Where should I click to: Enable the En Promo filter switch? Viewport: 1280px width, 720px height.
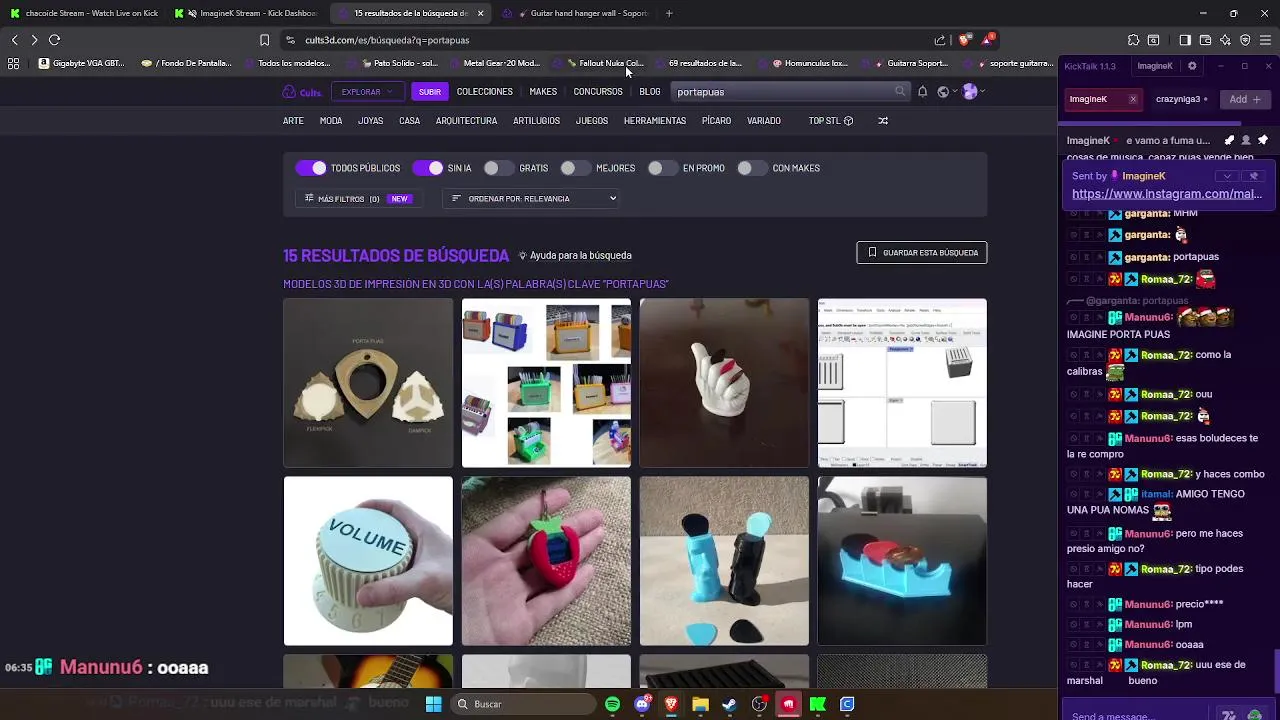(x=663, y=168)
